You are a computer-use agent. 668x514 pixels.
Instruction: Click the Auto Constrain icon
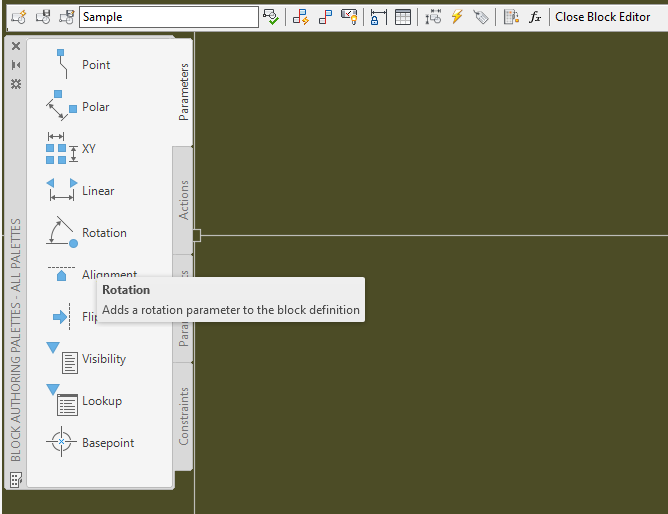(x=301, y=17)
